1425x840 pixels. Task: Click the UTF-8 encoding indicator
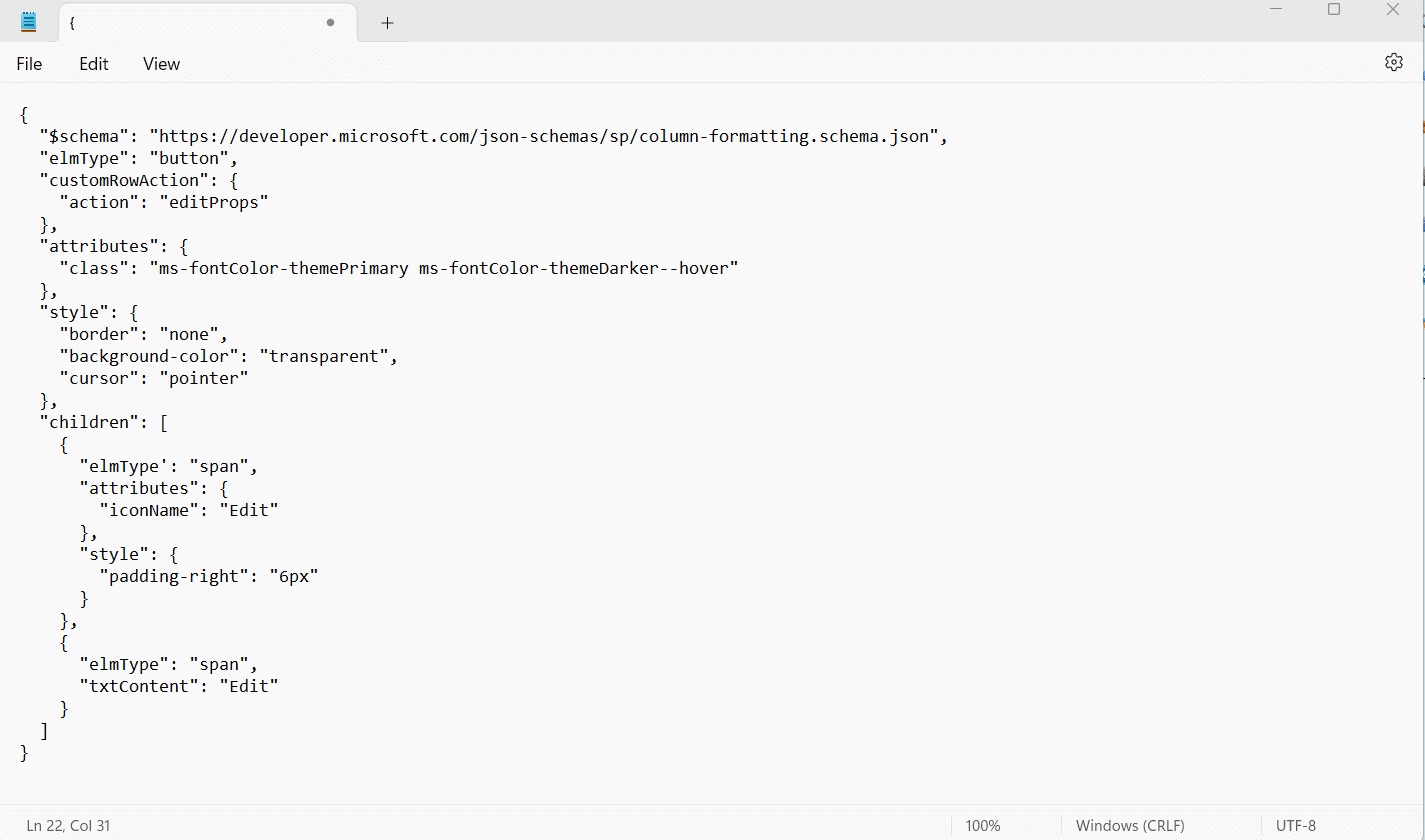(1296, 826)
